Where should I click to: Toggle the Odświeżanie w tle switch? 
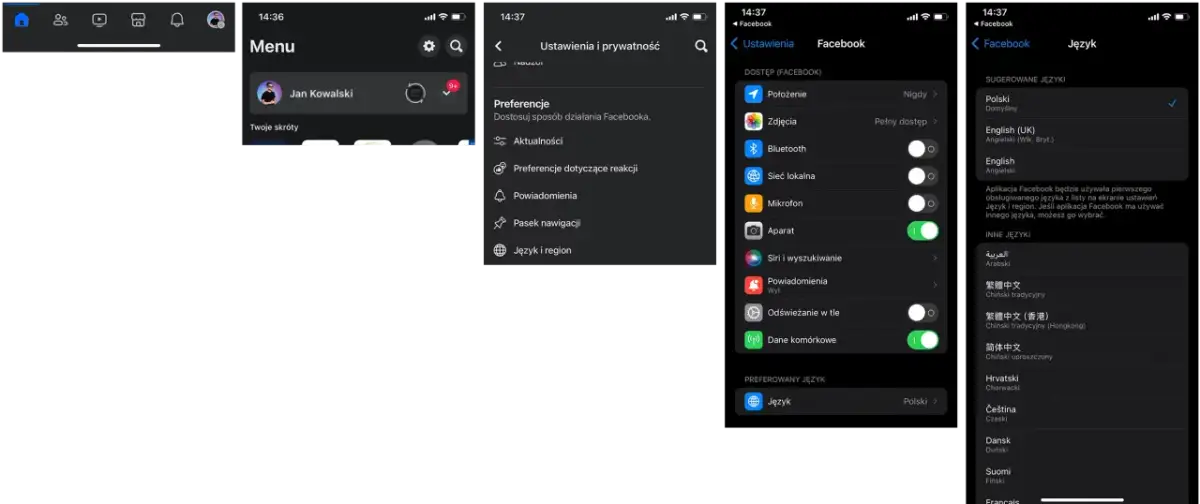click(x=922, y=313)
